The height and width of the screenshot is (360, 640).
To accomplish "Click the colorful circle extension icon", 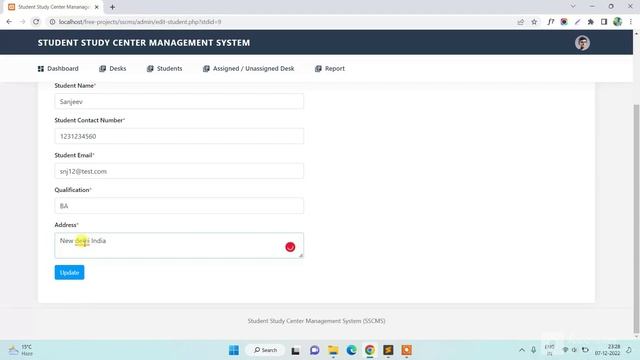I will point(564,22).
